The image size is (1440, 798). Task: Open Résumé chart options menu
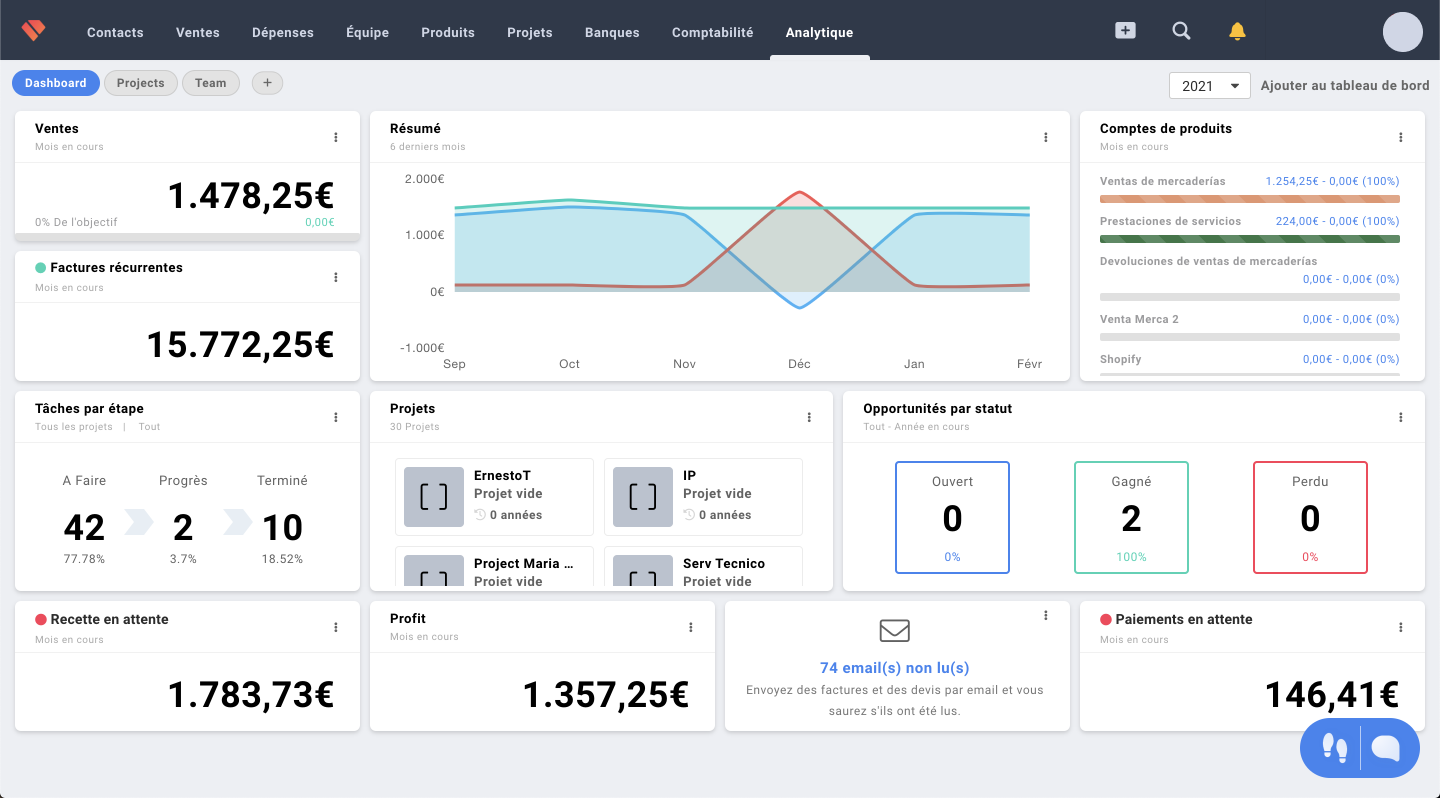tap(1046, 137)
